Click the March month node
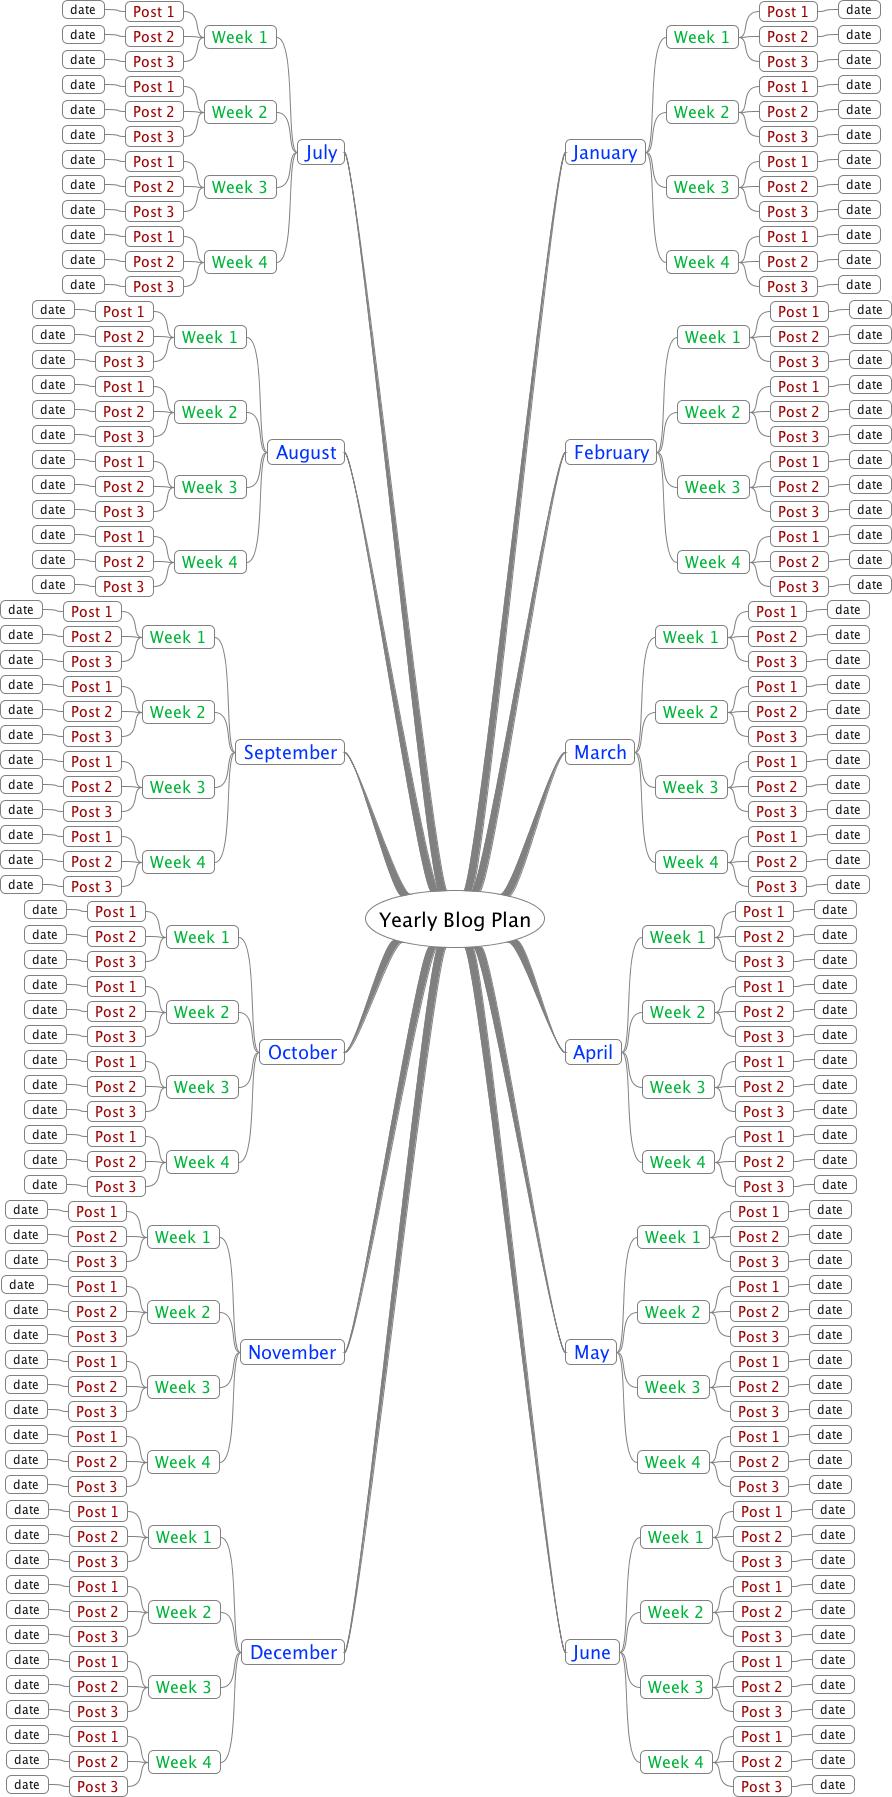Screen dimensions: 892x1797 point(600,753)
